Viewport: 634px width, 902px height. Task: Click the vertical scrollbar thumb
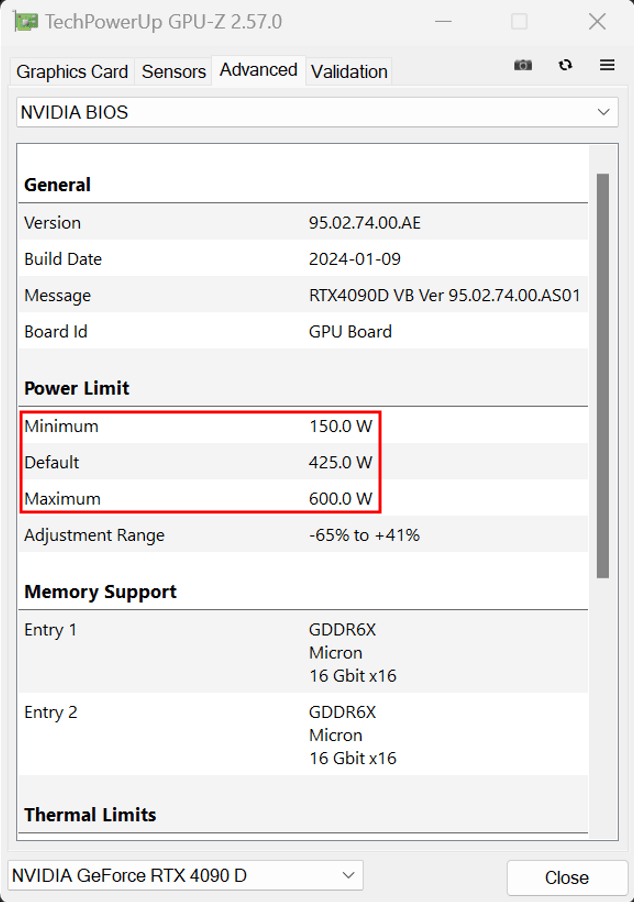tap(602, 375)
